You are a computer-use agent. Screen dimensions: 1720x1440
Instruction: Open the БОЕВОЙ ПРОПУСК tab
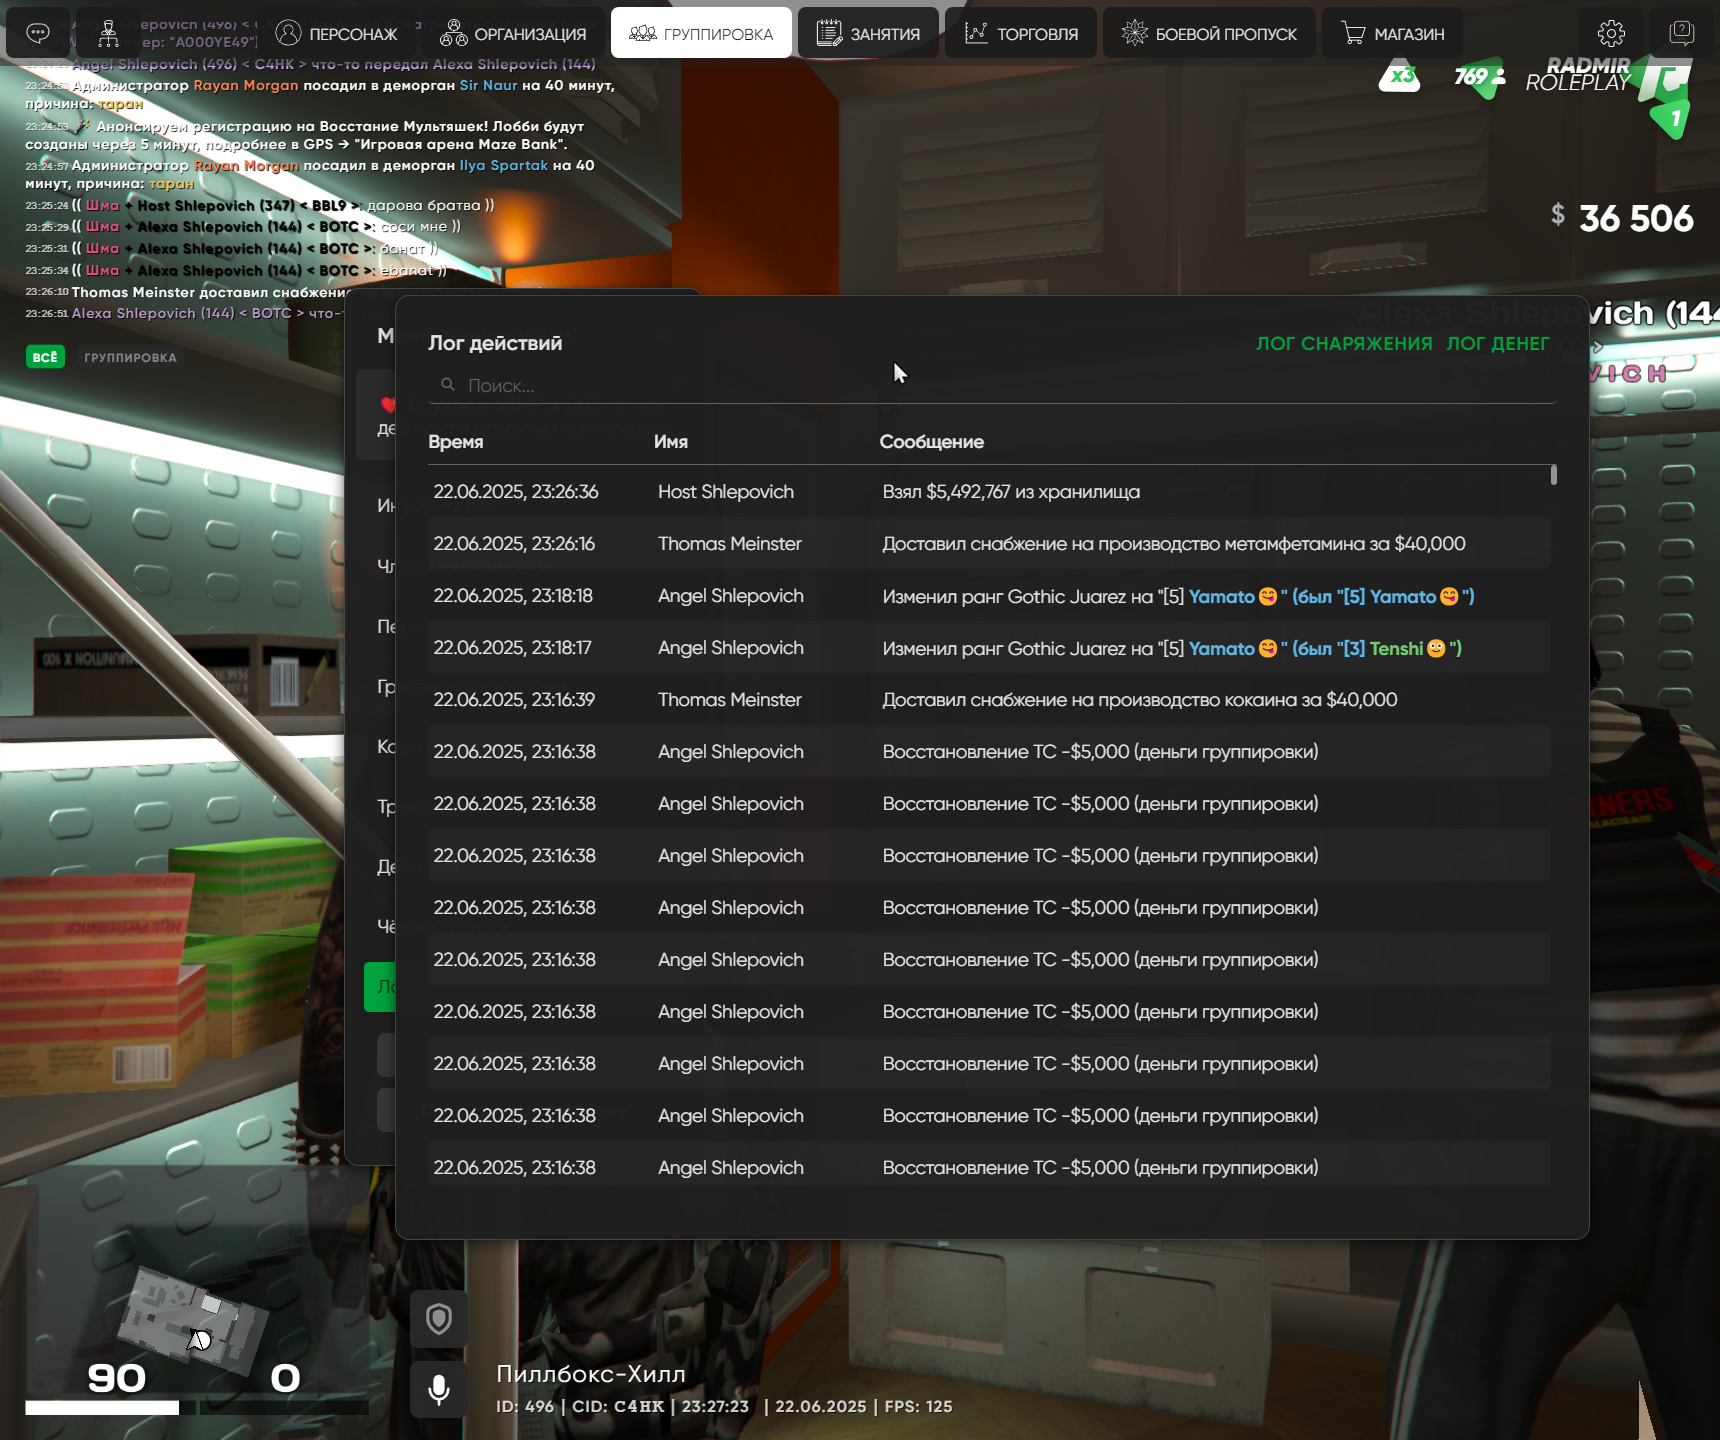(1209, 33)
